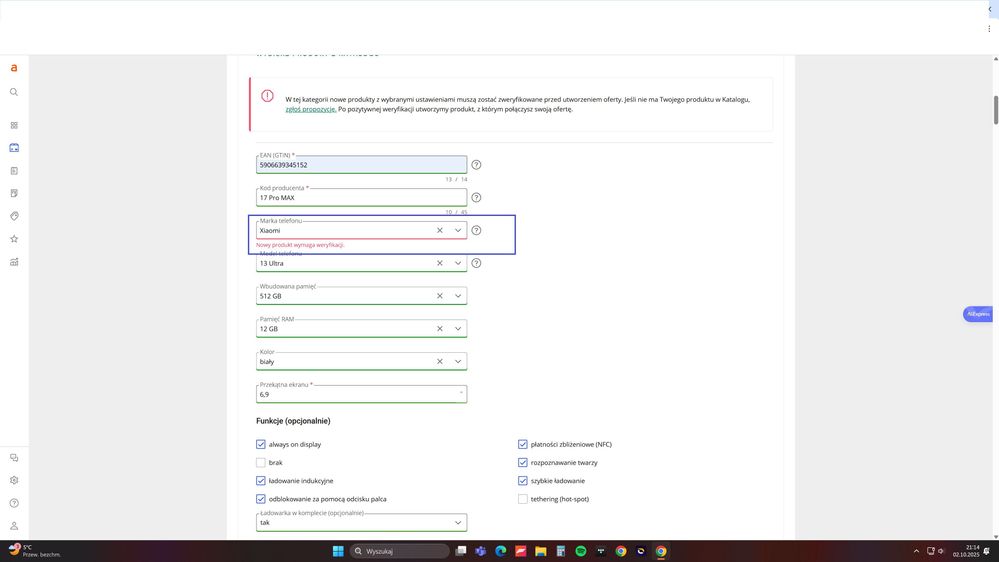
Task: Expand the Kolor dropdown
Action: pyautogui.click(x=458, y=361)
